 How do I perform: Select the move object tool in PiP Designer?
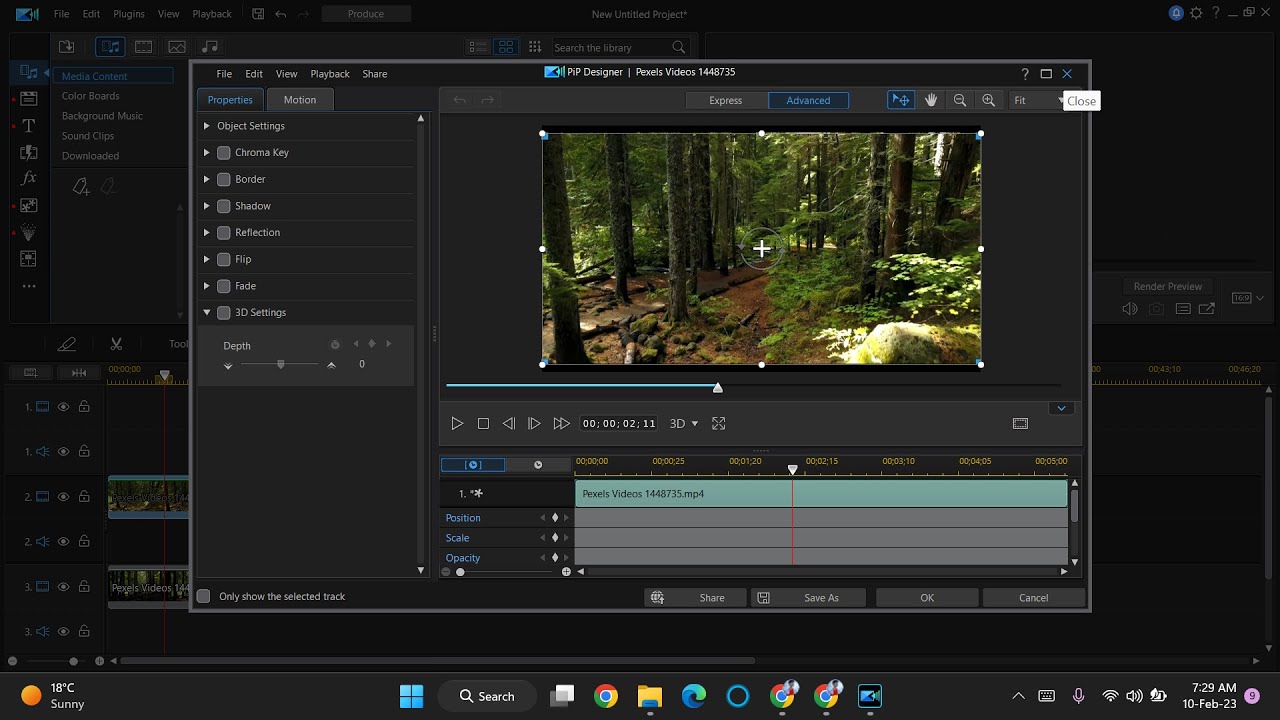(x=901, y=100)
